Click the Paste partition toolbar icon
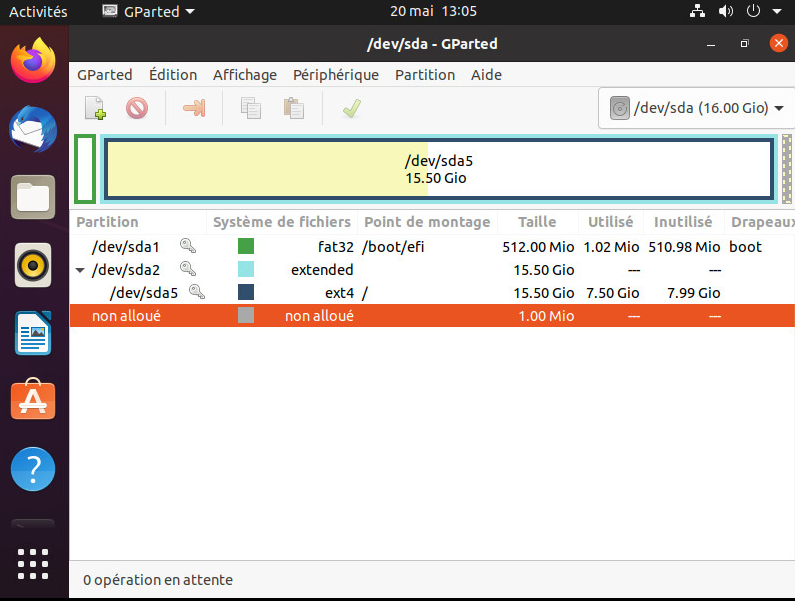 pos(294,108)
